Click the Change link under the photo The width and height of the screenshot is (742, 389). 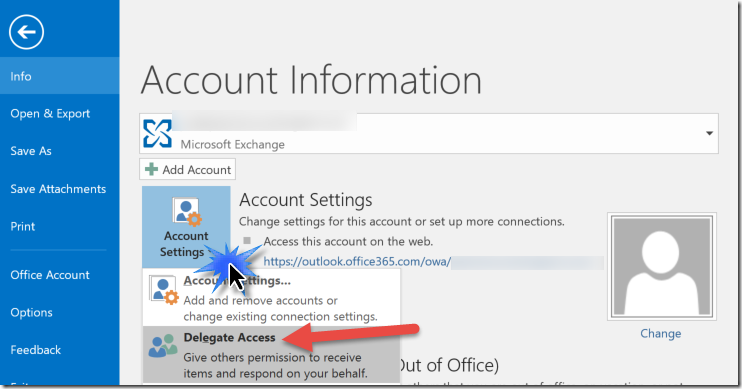[x=661, y=333]
